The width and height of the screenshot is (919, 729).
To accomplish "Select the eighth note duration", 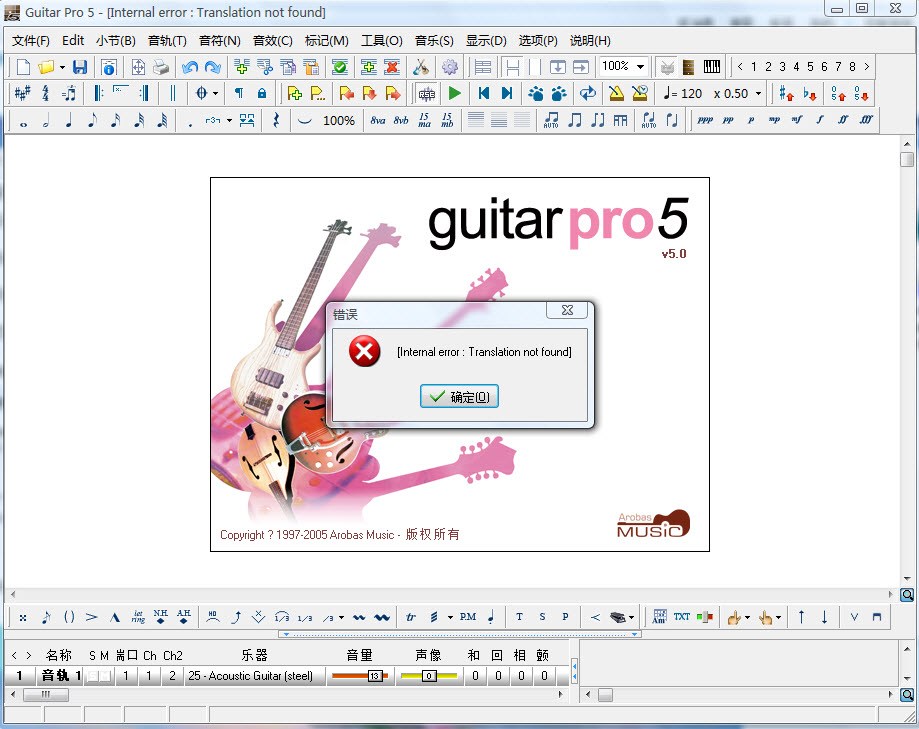I will pyautogui.click(x=93, y=121).
